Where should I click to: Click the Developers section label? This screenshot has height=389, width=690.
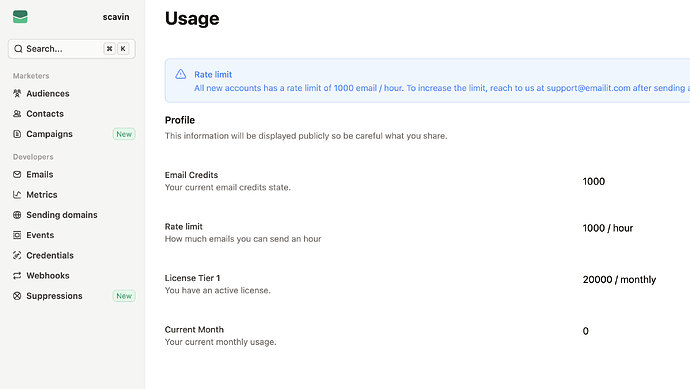pos(33,157)
